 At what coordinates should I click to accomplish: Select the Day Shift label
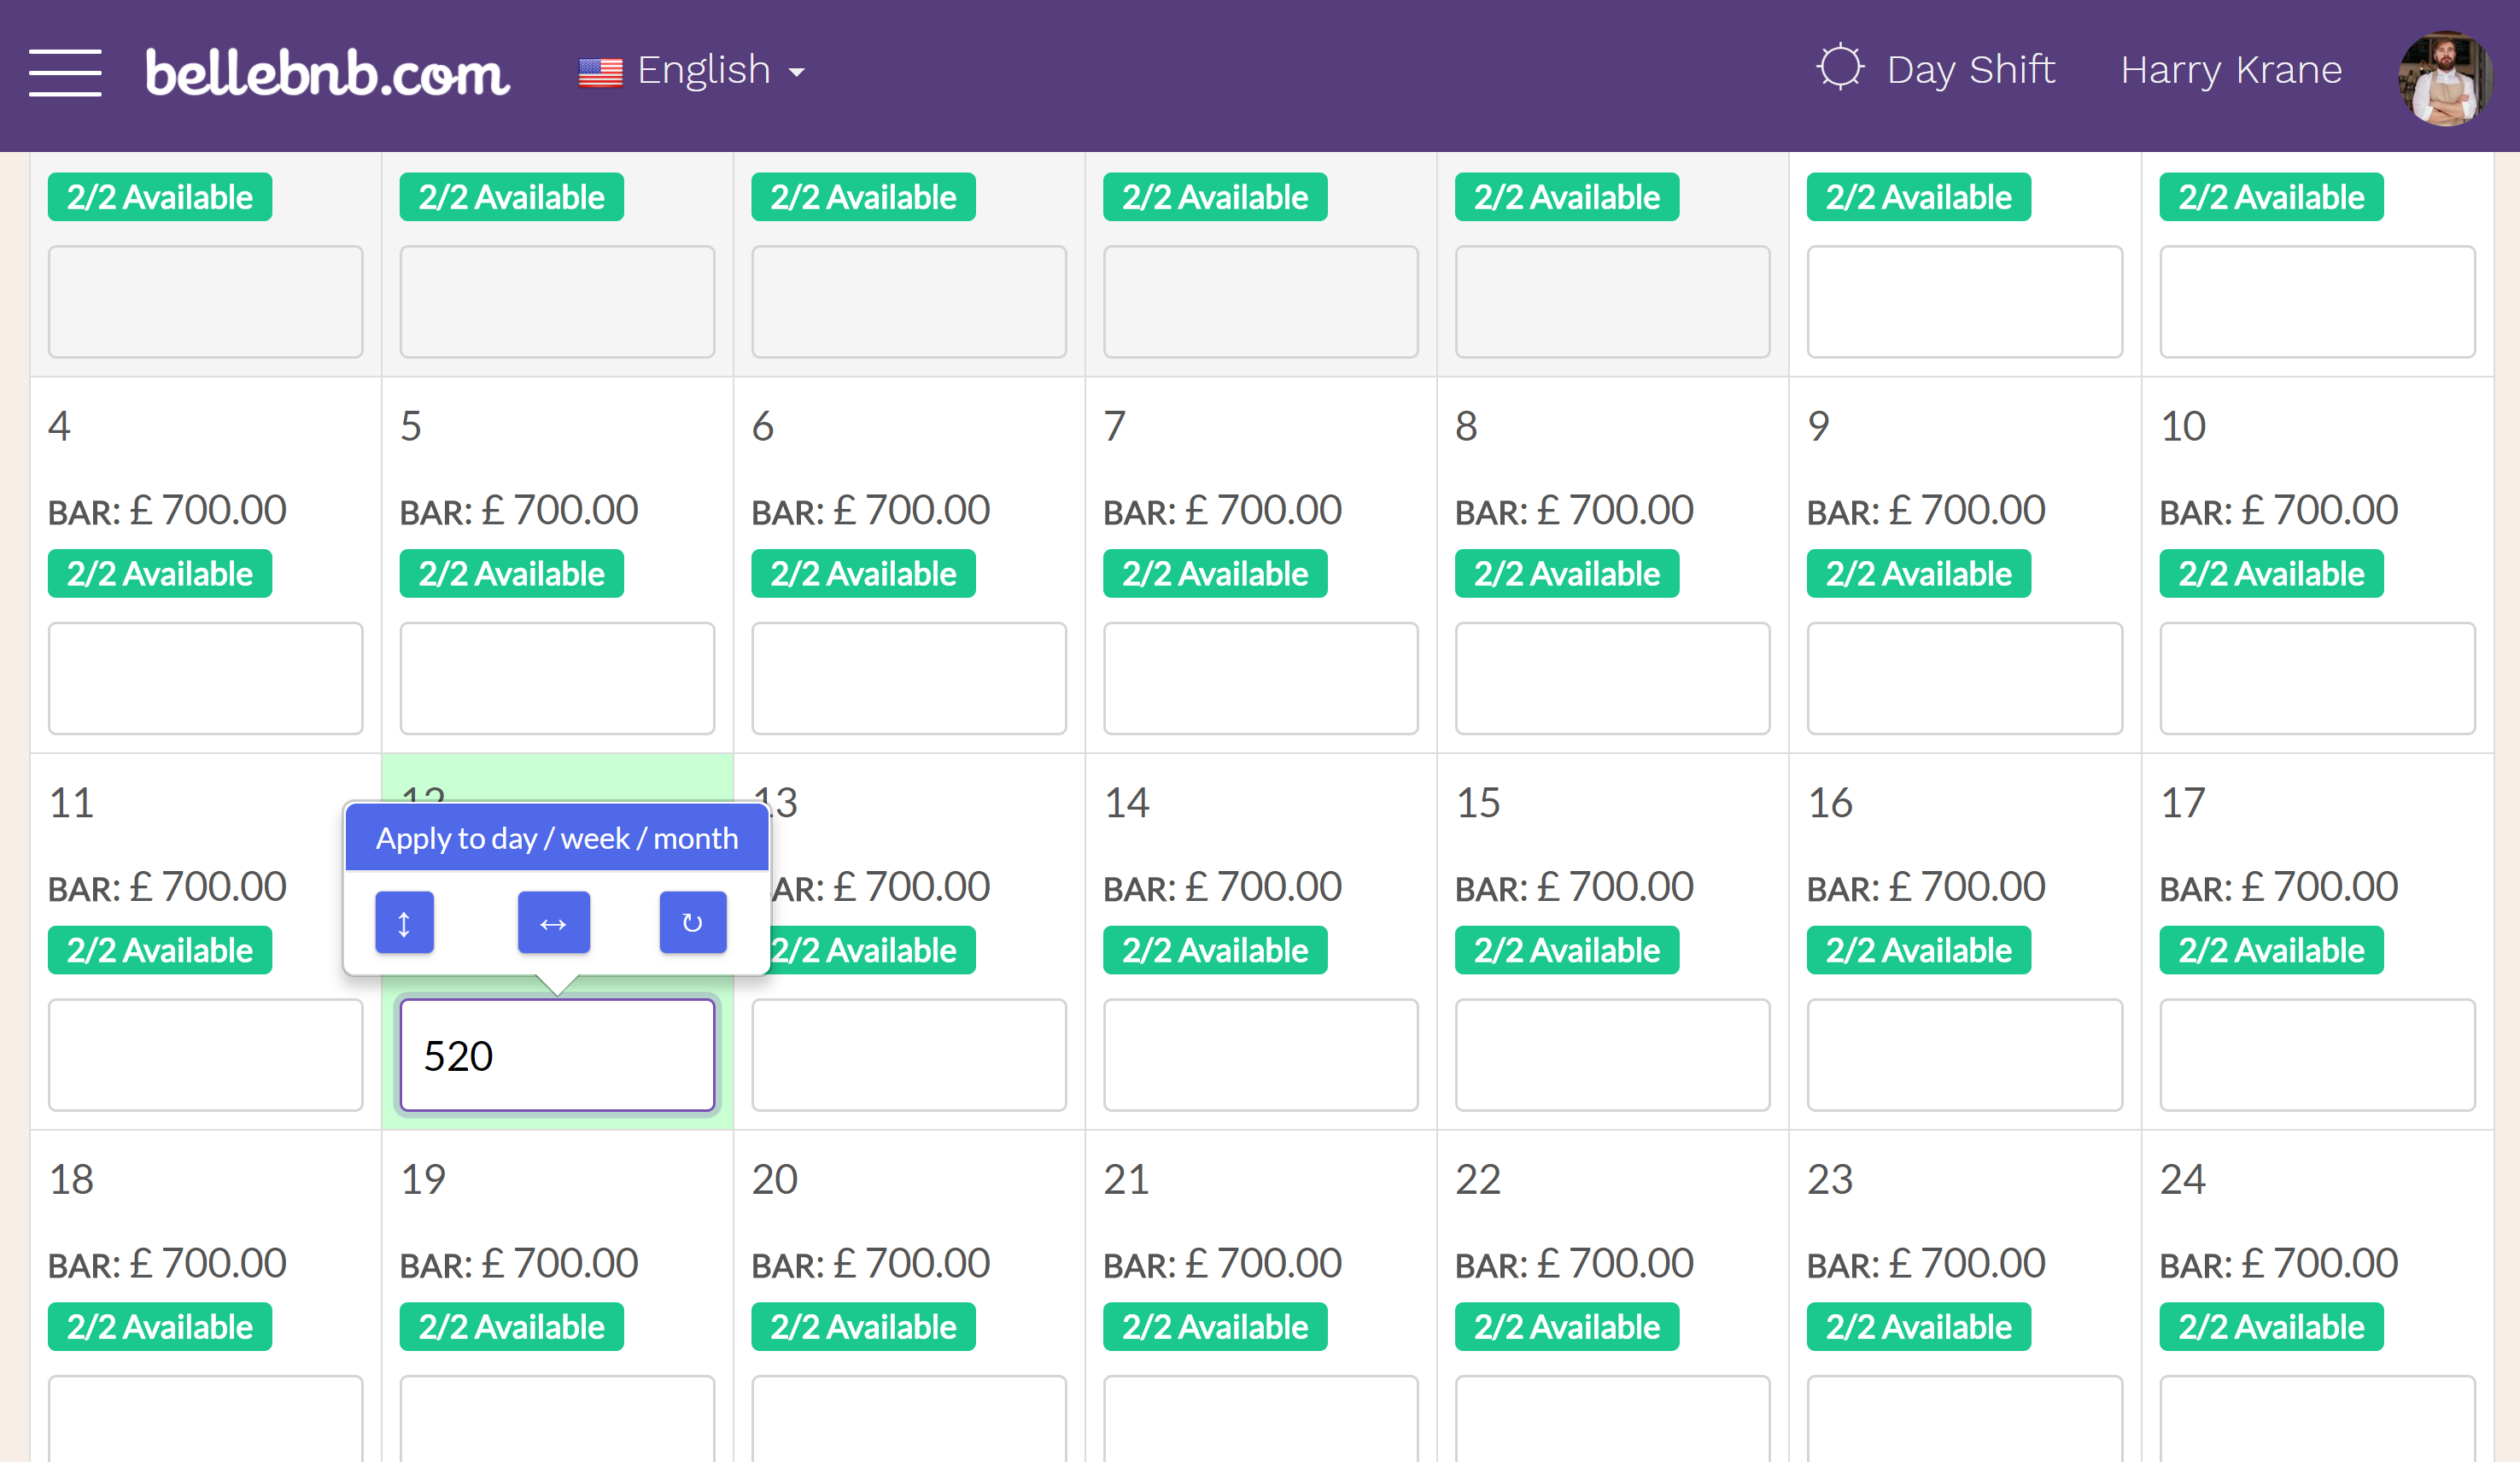1970,70
